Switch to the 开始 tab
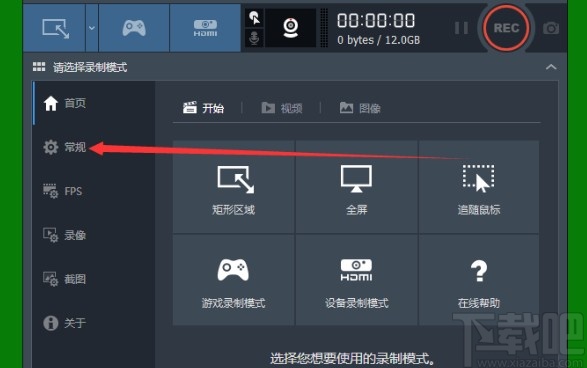The image size is (587, 368). point(203,108)
